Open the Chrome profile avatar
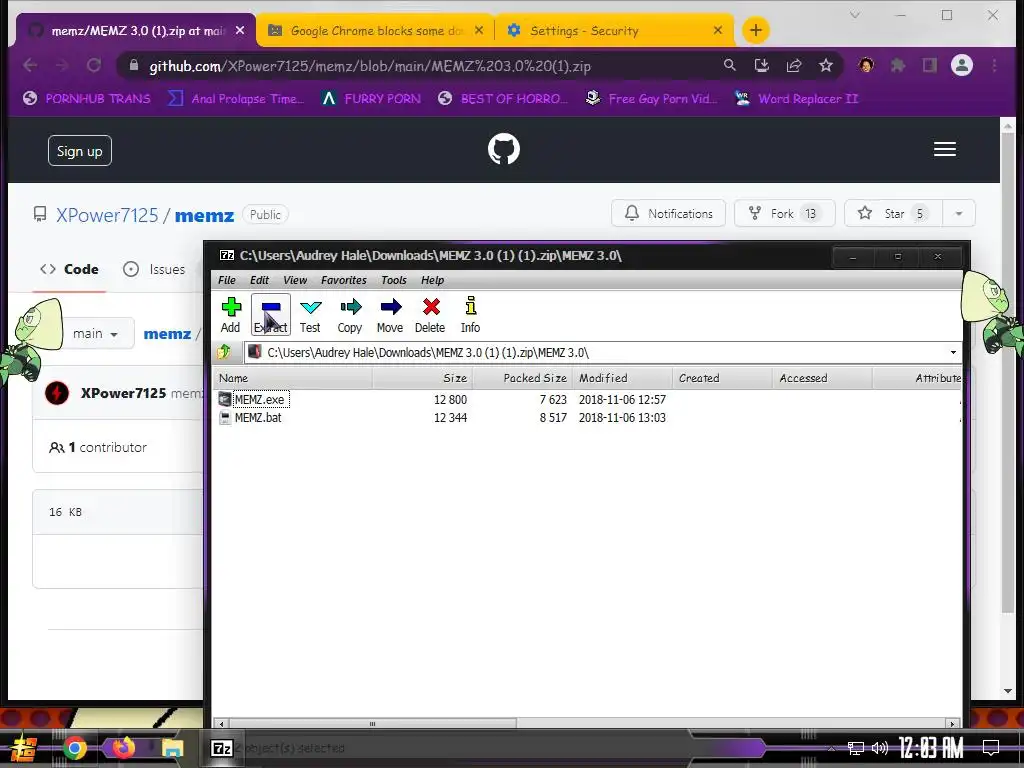This screenshot has width=1024, height=768. tap(961, 65)
